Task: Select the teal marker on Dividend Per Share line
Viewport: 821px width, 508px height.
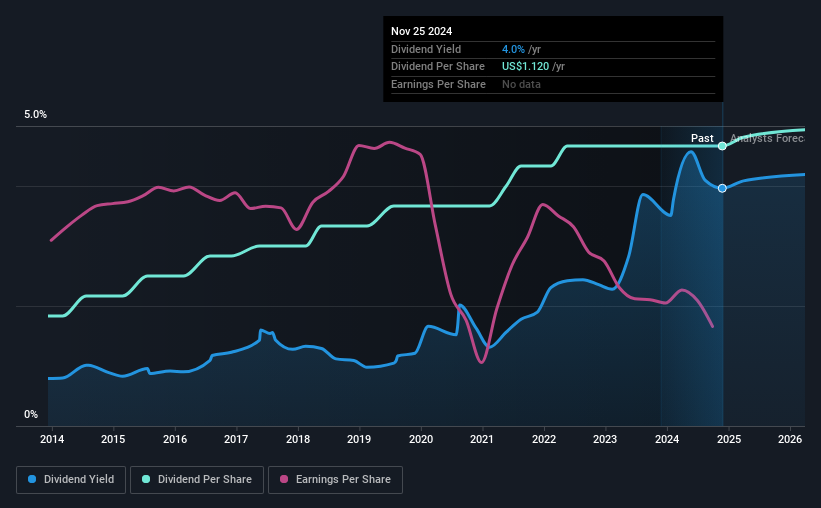Action: 722,146
